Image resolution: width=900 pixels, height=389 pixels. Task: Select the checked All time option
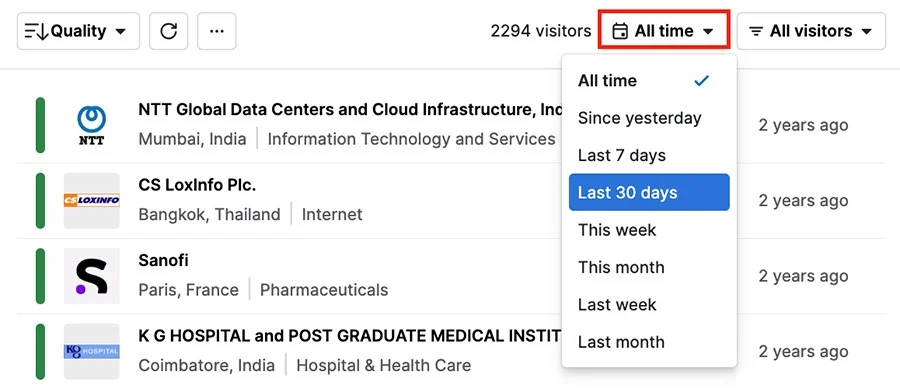tap(649, 81)
